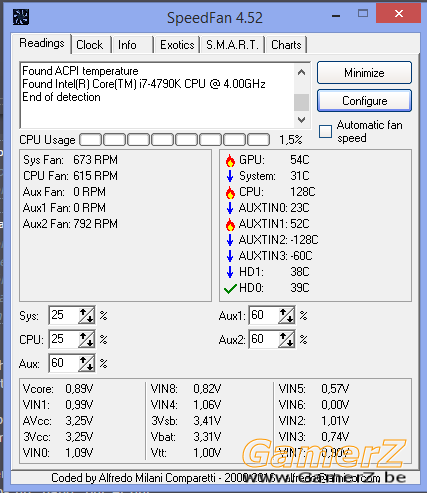Click the log box scroll up arrow
This screenshot has height=493, width=427.
(302, 72)
